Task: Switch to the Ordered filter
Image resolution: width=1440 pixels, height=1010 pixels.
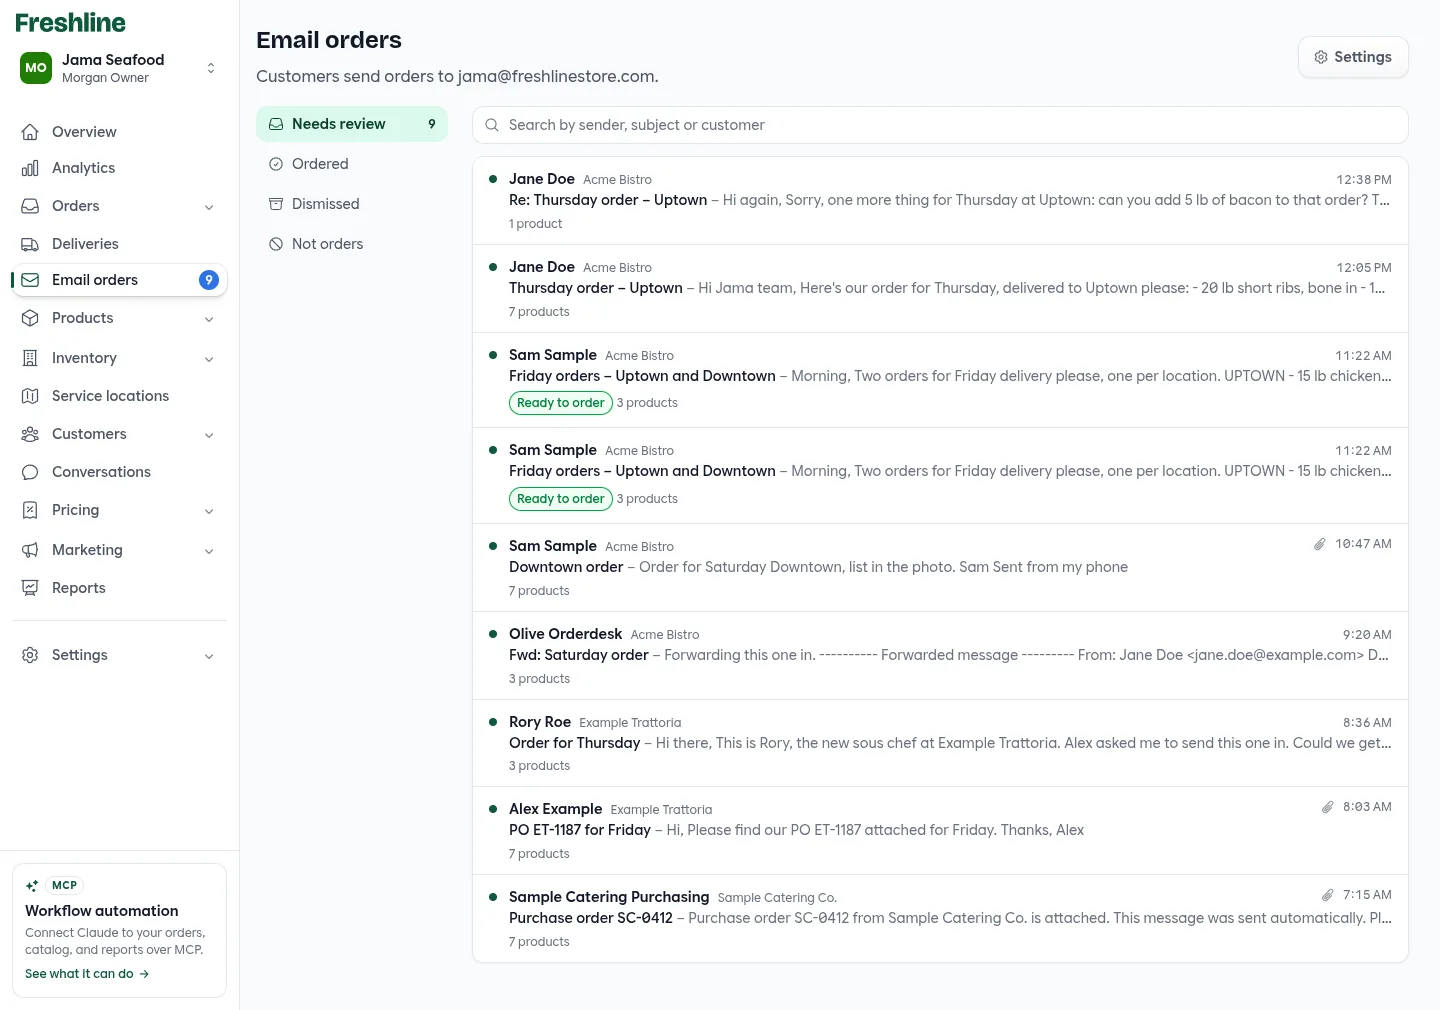Action: (x=352, y=164)
